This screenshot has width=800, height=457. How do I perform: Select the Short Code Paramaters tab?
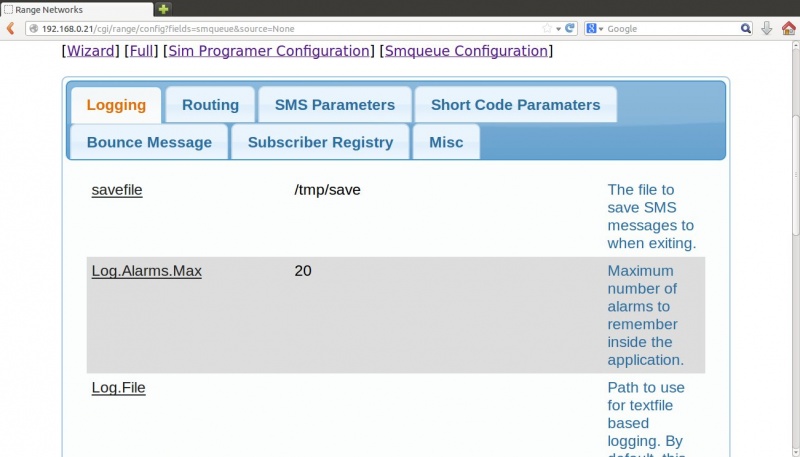(x=515, y=105)
